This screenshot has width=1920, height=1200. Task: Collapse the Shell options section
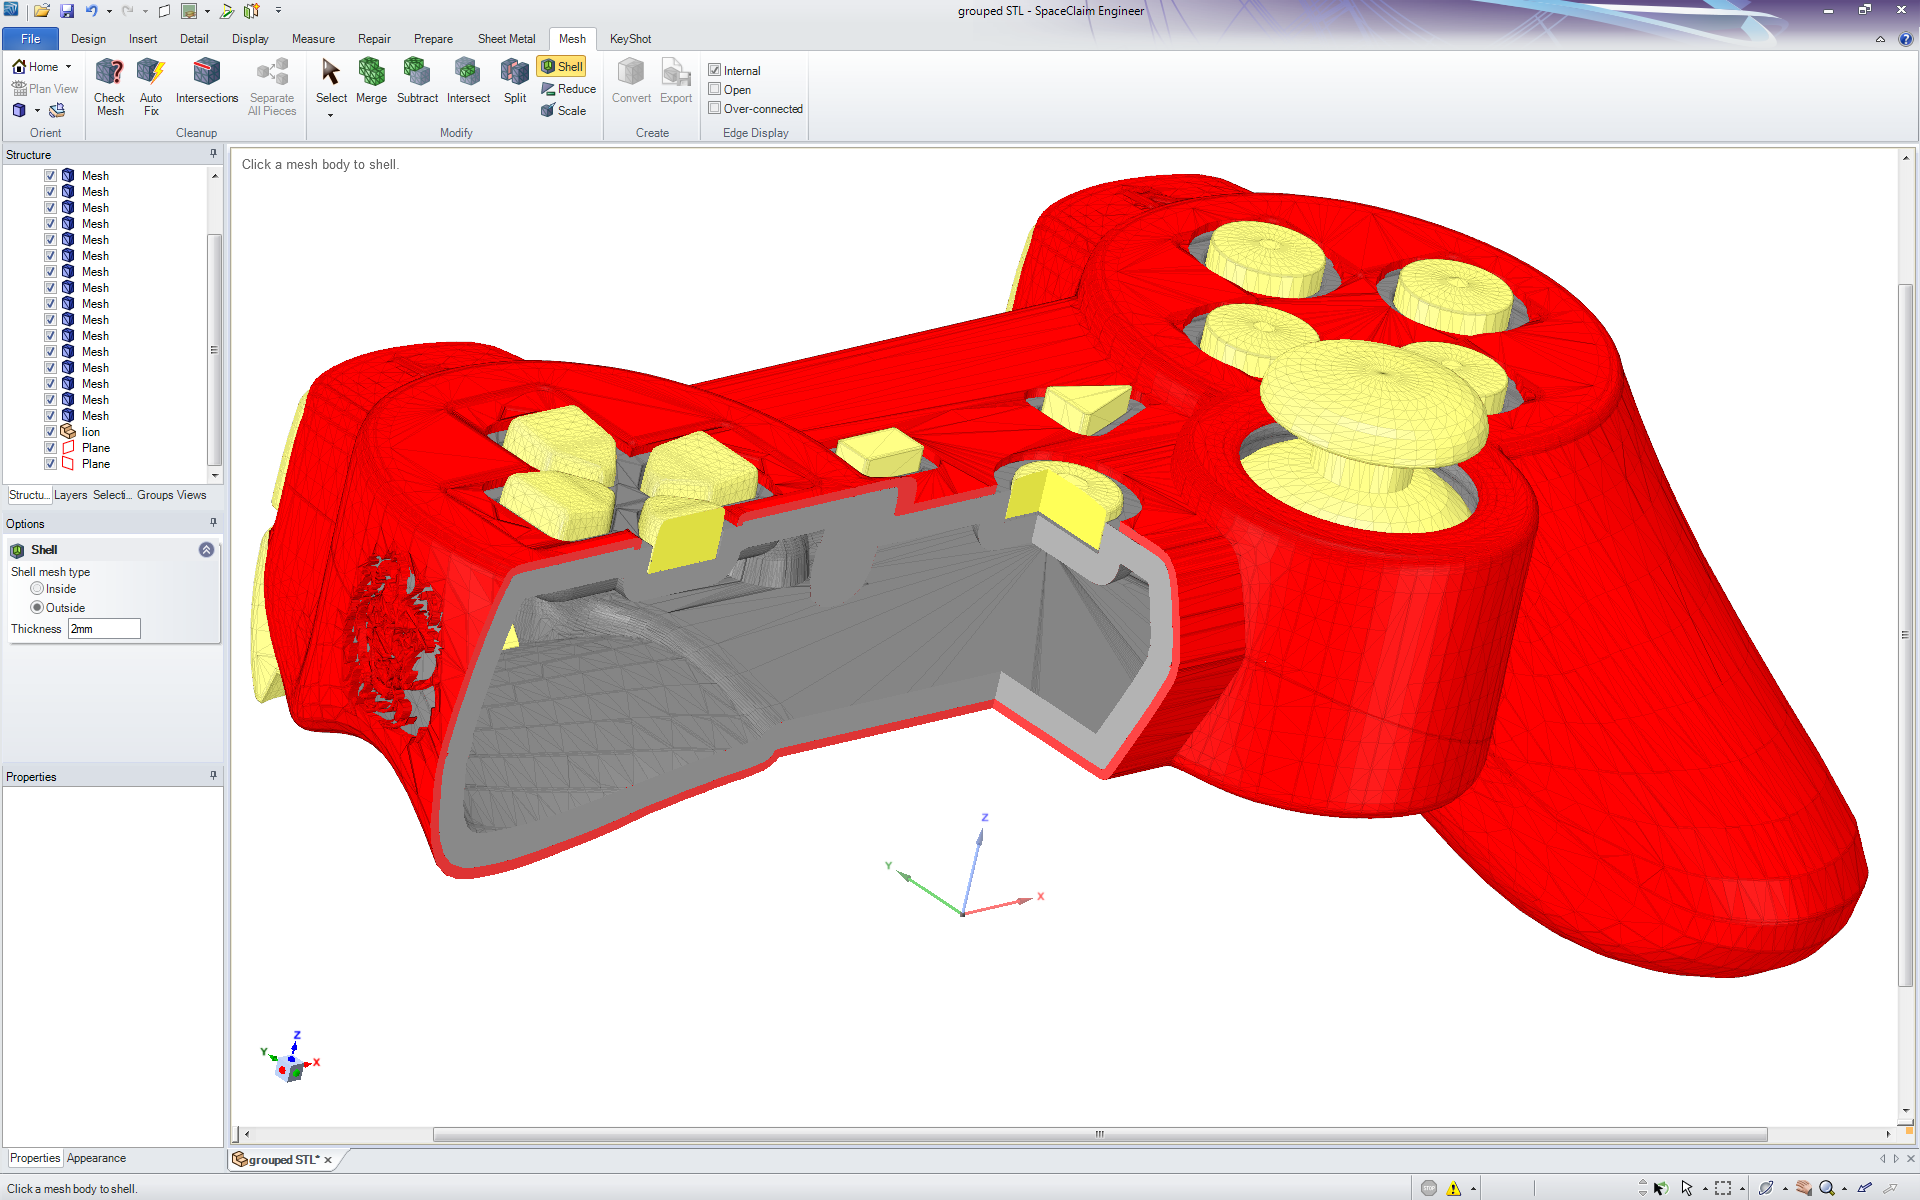click(206, 550)
